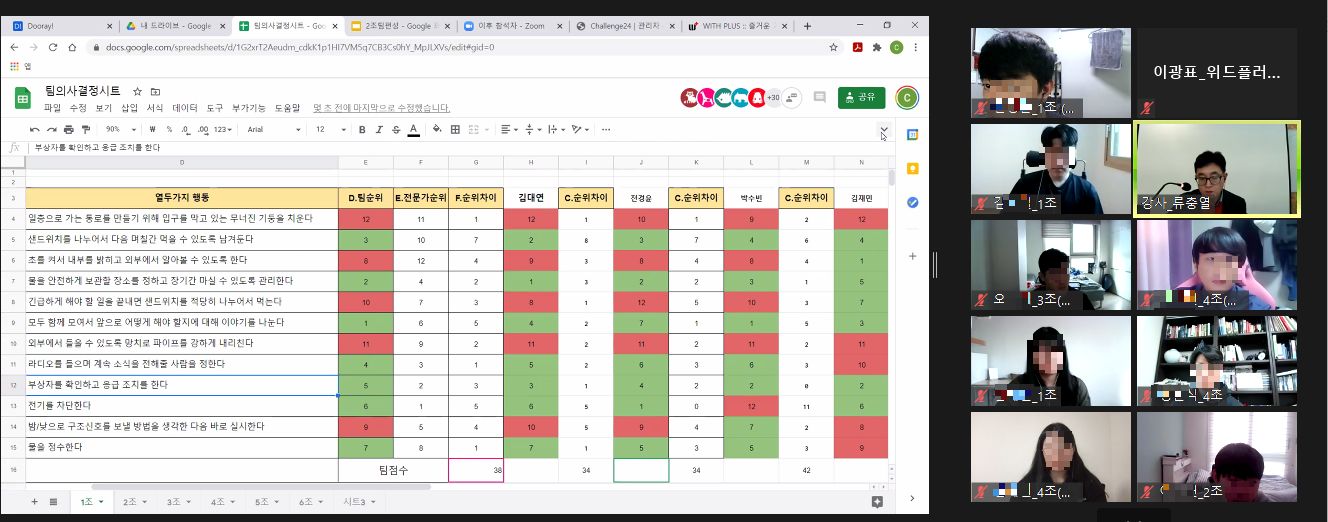
Task: Open the text color picker
Action: [414, 129]
